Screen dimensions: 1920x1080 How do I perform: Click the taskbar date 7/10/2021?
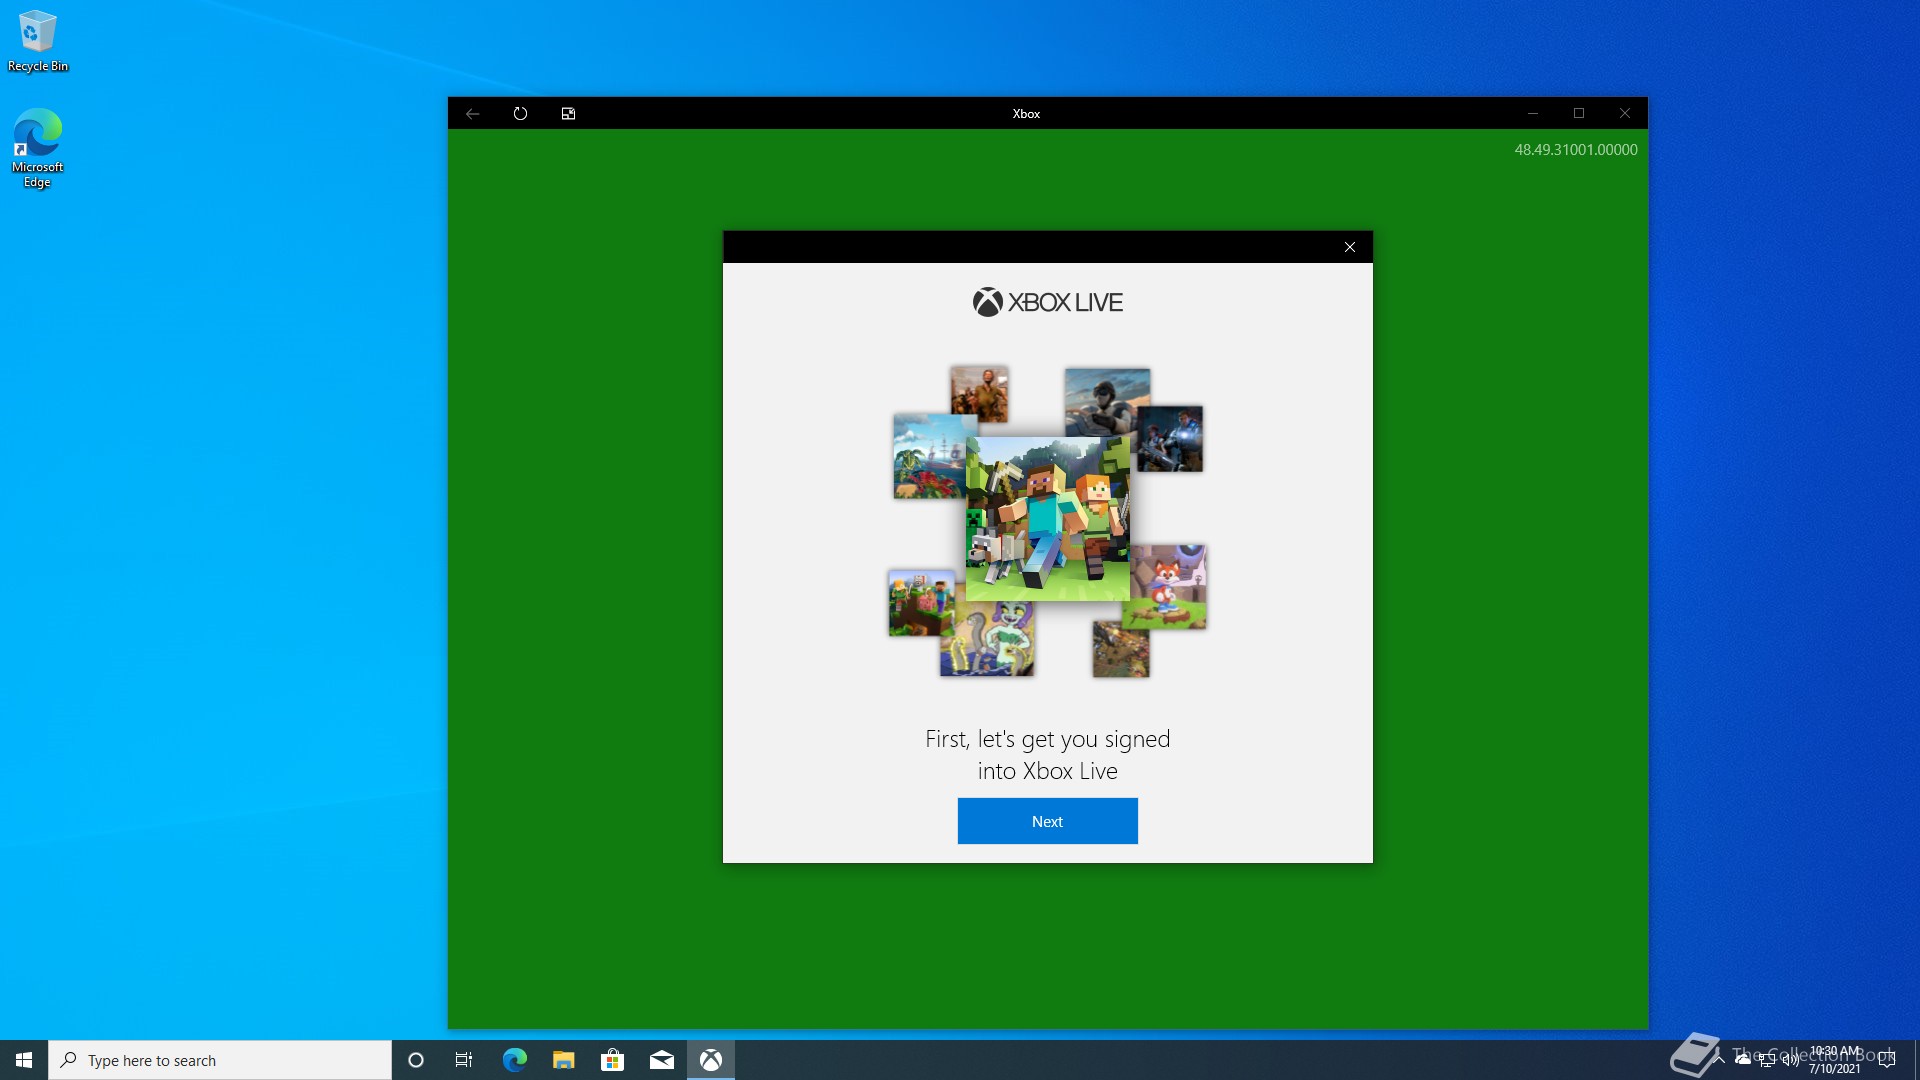tap(1835, 1069)
